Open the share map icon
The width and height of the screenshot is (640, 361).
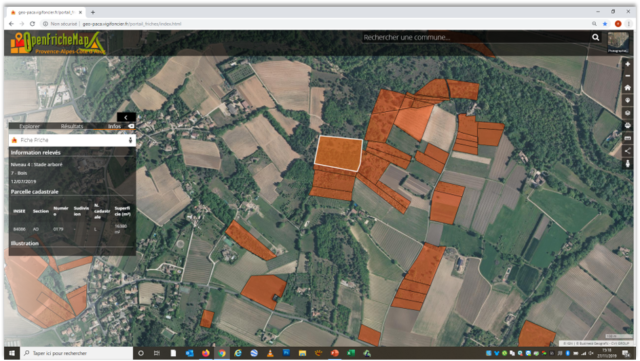(x=628, y=151)
